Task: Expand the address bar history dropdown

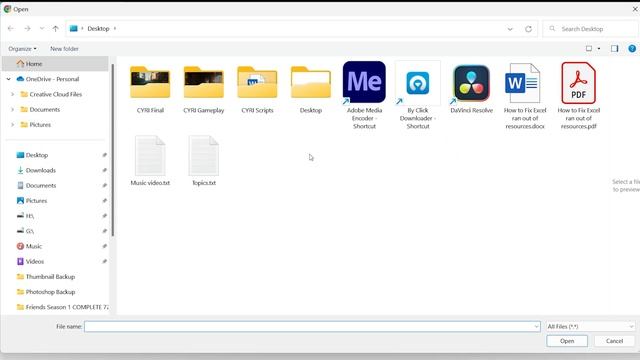Action: 510,29
